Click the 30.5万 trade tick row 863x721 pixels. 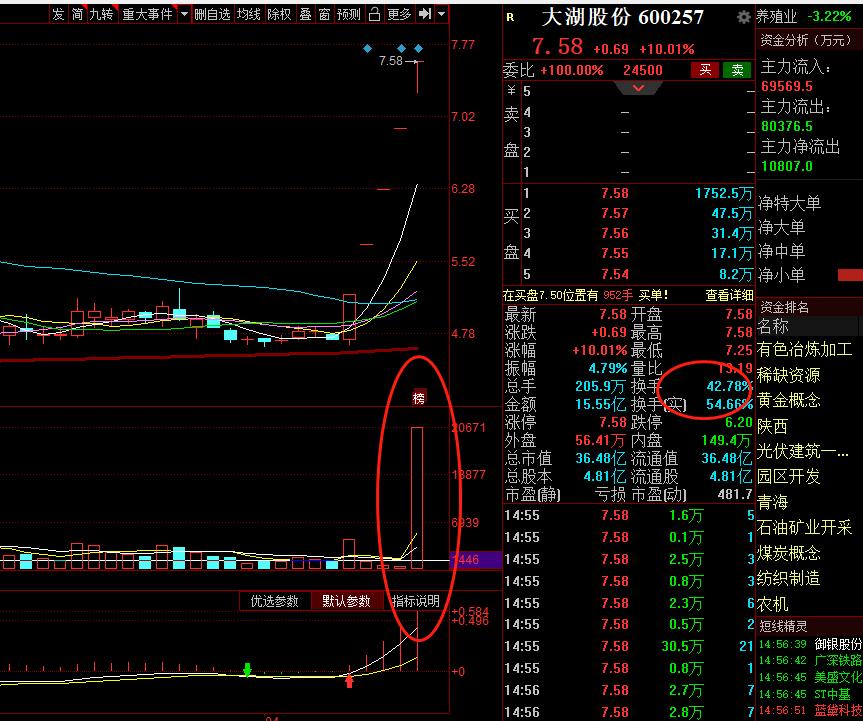click(x=629, y=647)
